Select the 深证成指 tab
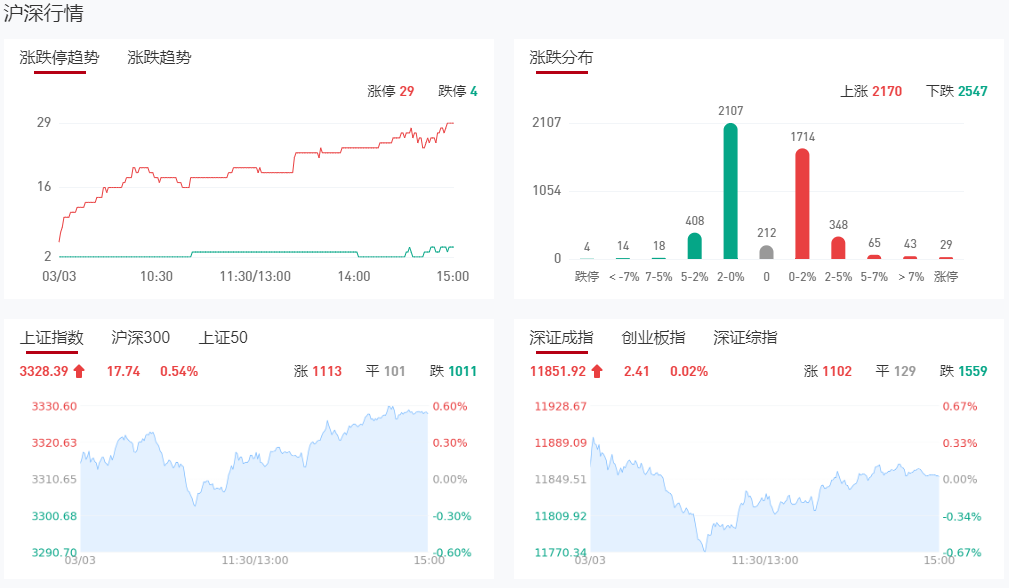The image size is (1009, 588). pos(561,338)
